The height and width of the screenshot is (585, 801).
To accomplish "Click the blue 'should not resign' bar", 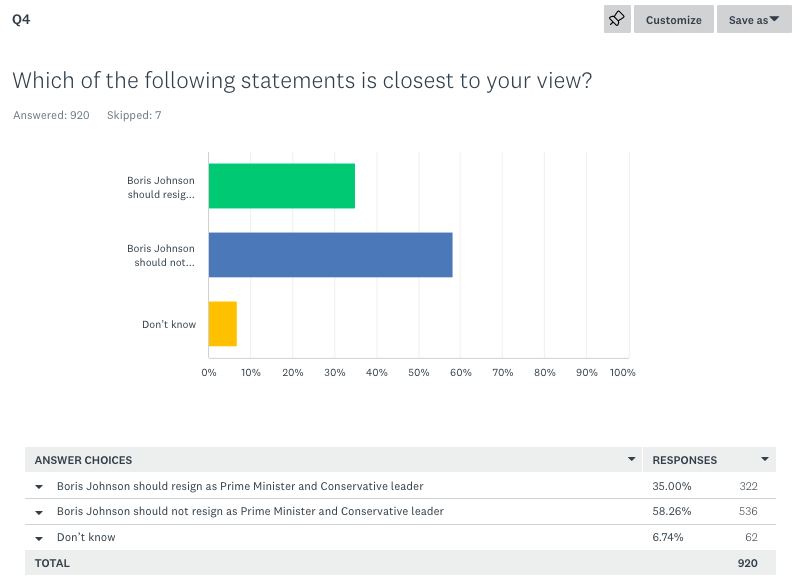I will (330, 255).
